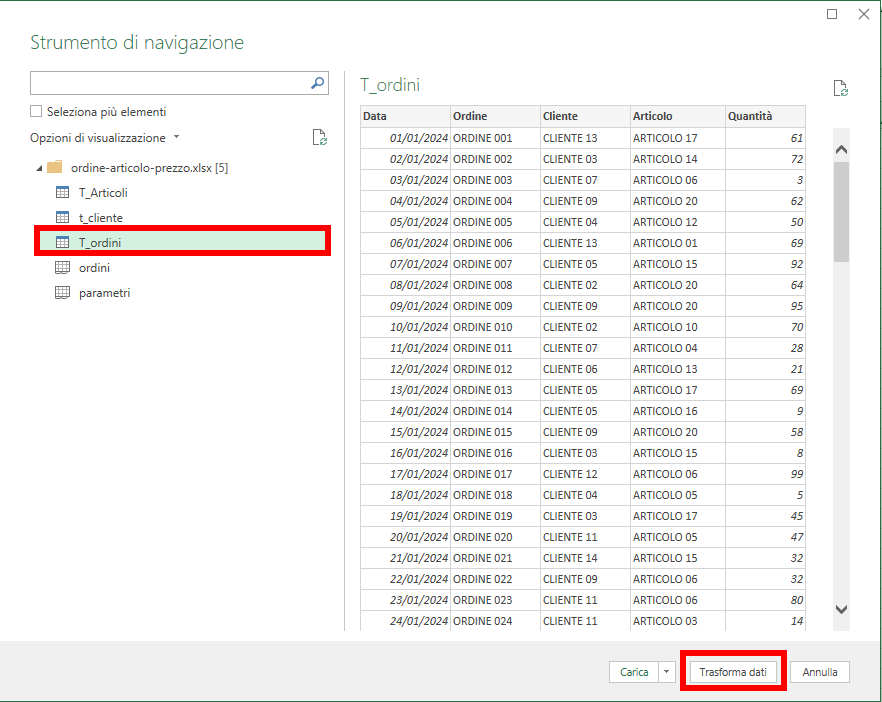Click the Ordine column header
The height and width of the screenshot is (702, 882).
(495, 116)
